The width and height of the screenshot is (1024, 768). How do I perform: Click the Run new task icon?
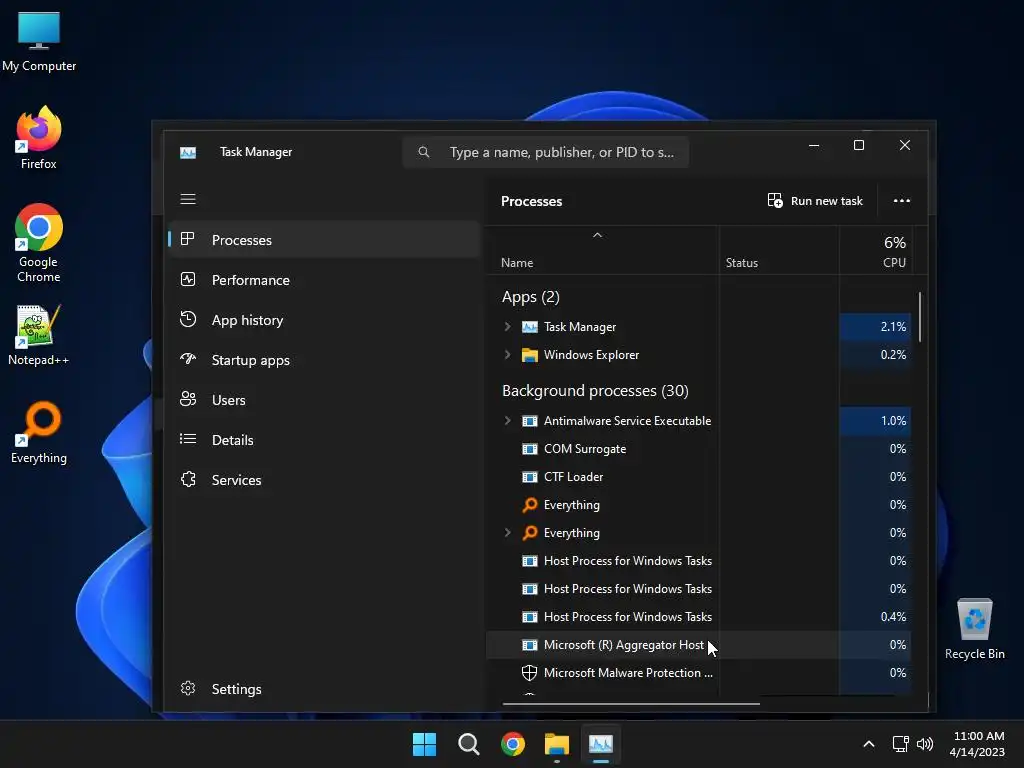pyautogui.click(x=775, y=200)
